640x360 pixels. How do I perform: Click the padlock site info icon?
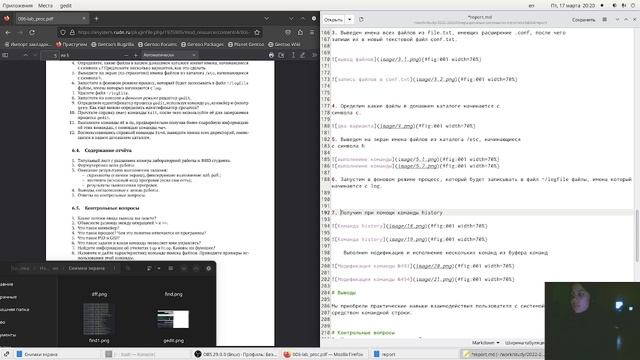[x=72, y=32]
